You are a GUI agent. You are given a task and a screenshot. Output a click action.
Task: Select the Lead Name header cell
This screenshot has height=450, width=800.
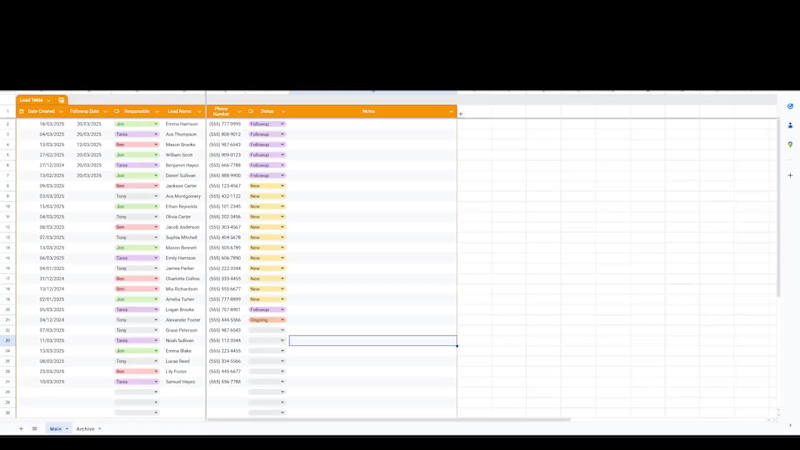pyautogui.click(x=183, y=111)
